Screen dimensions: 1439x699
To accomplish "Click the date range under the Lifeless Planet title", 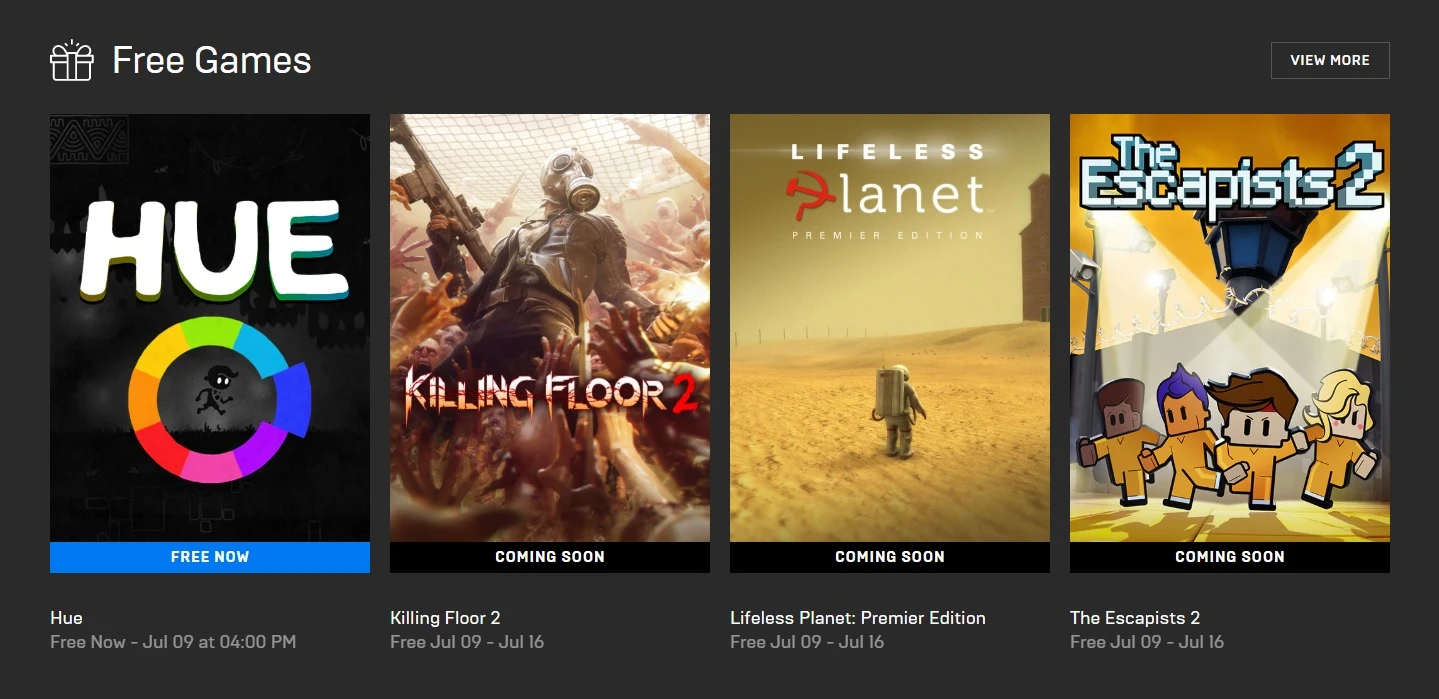I will [x=807, y=642].
